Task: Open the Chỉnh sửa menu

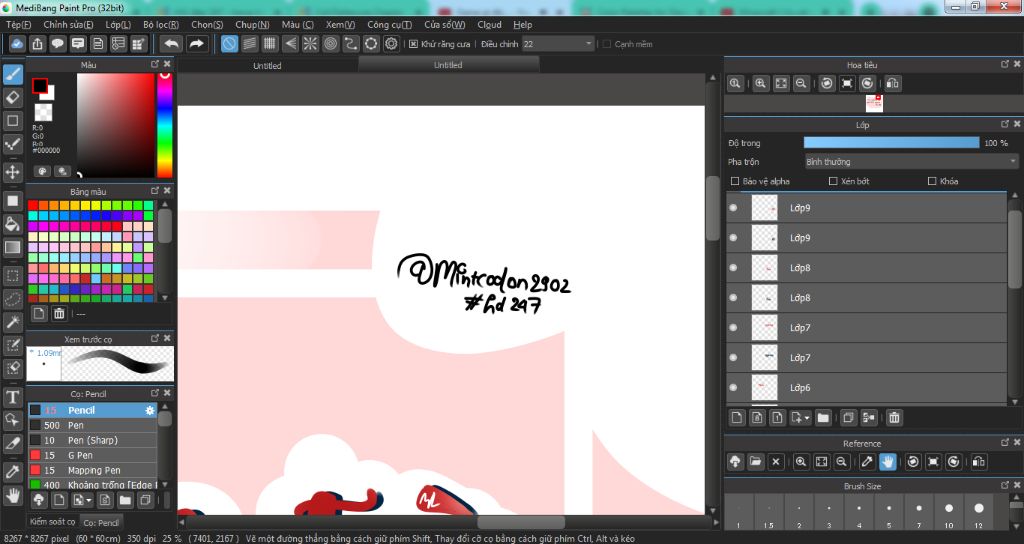Action: [x=68, y=24]
